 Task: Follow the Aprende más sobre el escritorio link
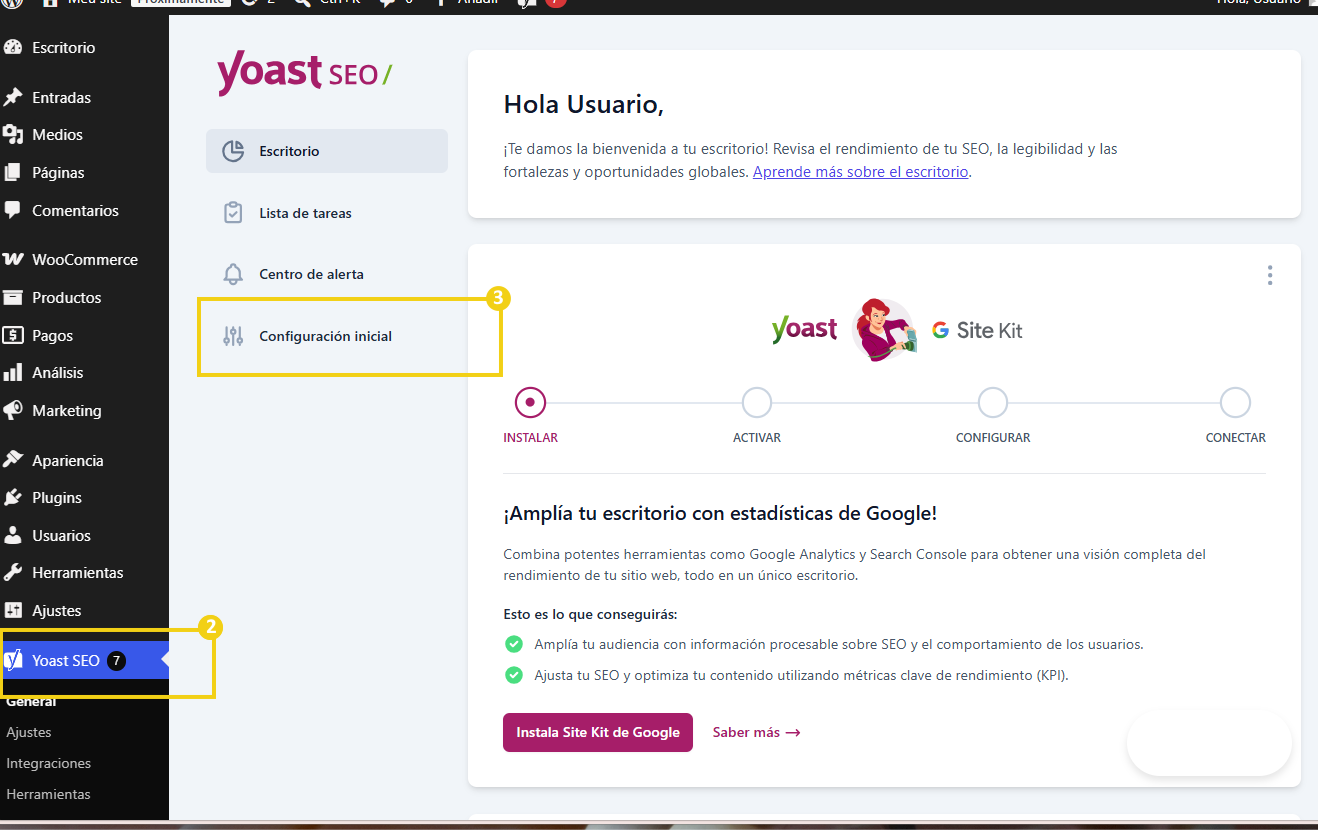coord(860,172)
